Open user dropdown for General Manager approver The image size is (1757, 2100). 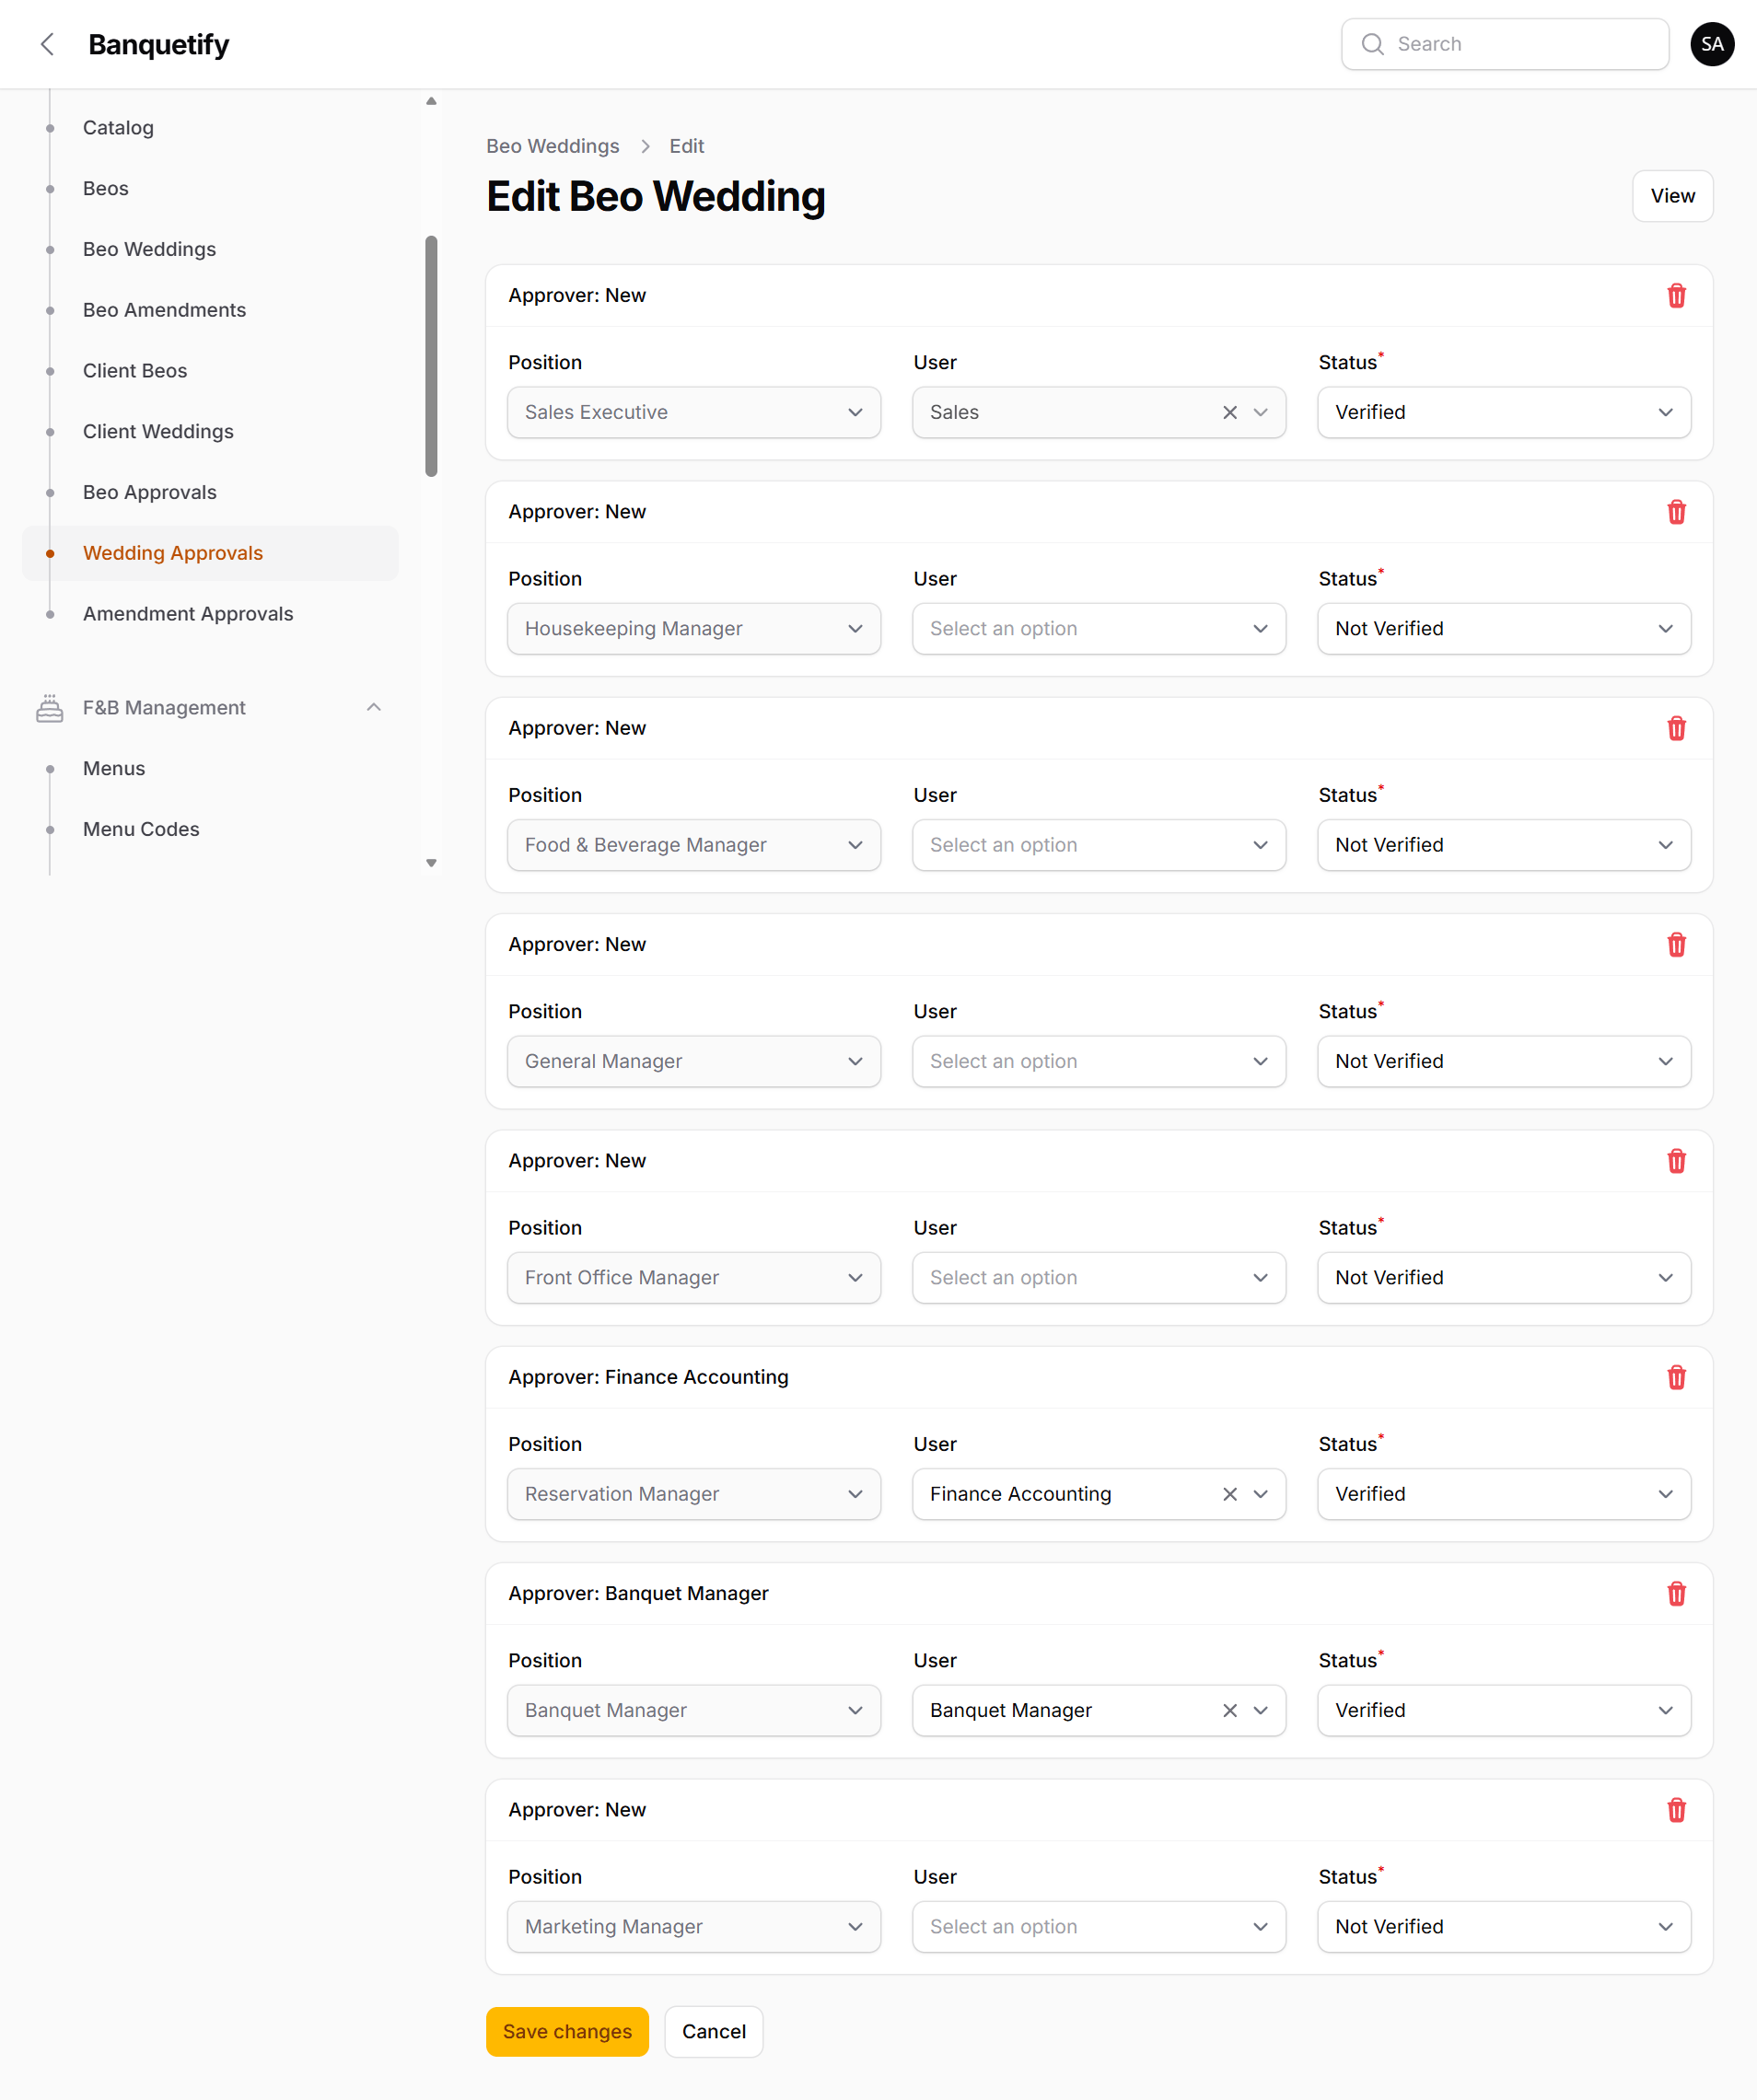point(1099,1061)
